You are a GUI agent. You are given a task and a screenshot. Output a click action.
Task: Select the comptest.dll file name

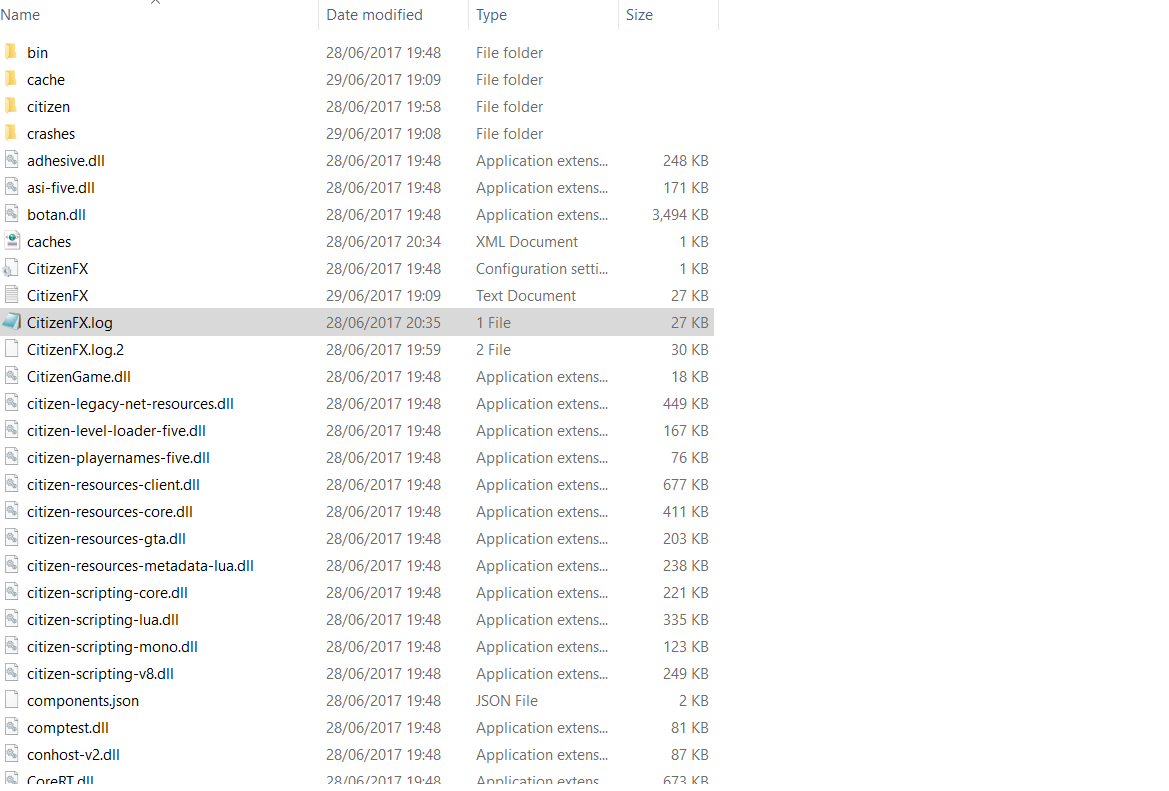(68, 727)
